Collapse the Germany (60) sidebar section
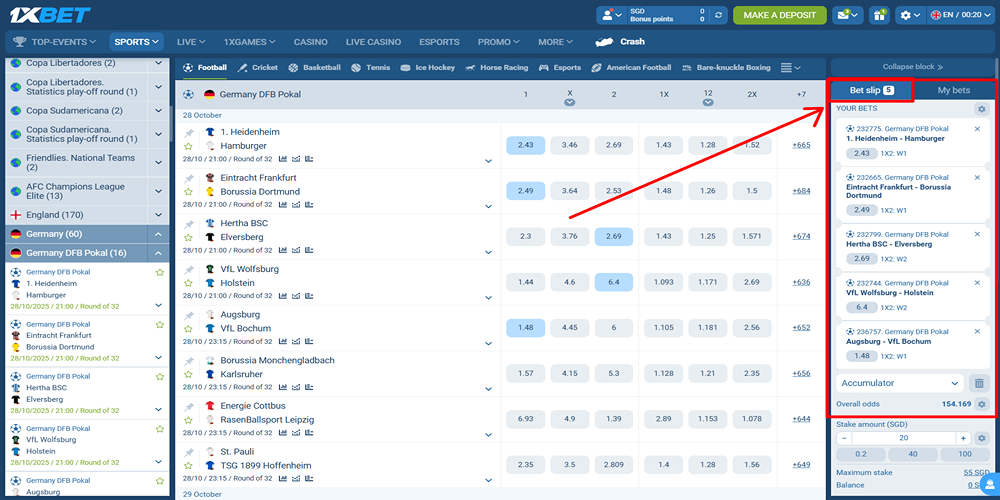 [x=159, y=234]
